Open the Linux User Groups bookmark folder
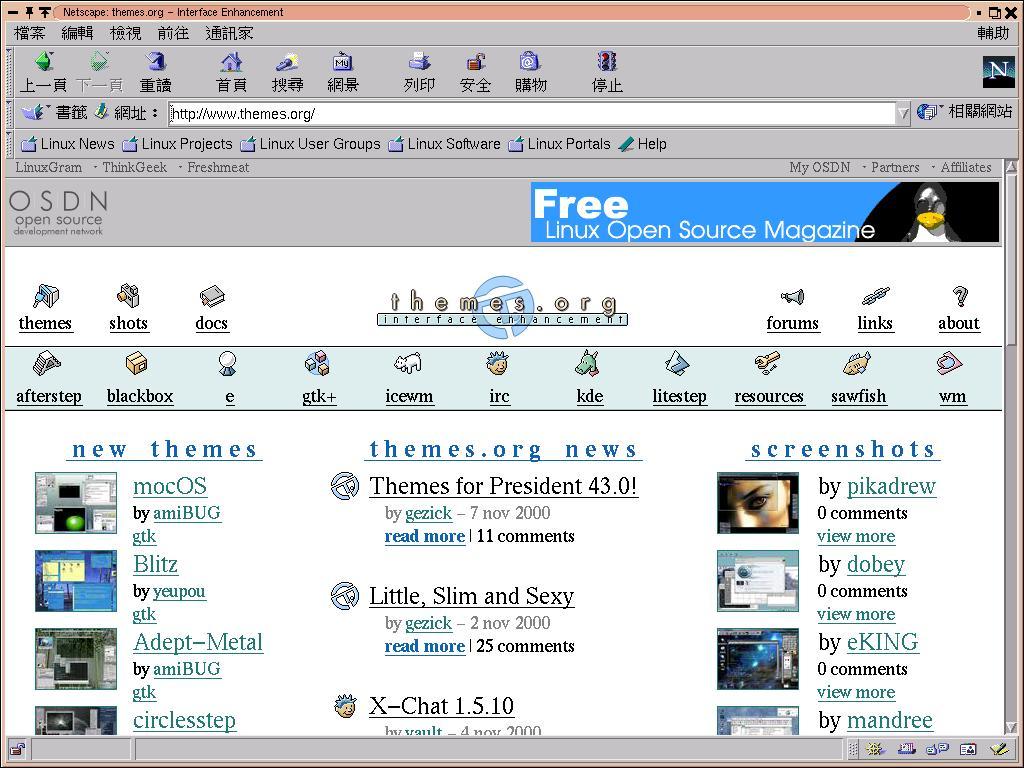The width and height of the screenshot is (1024, 768). coord(310,144)
